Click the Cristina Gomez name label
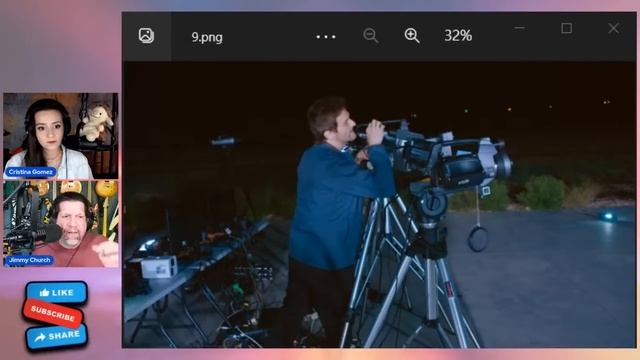Viewport: 640px width, 360px height. pos(31,172)
